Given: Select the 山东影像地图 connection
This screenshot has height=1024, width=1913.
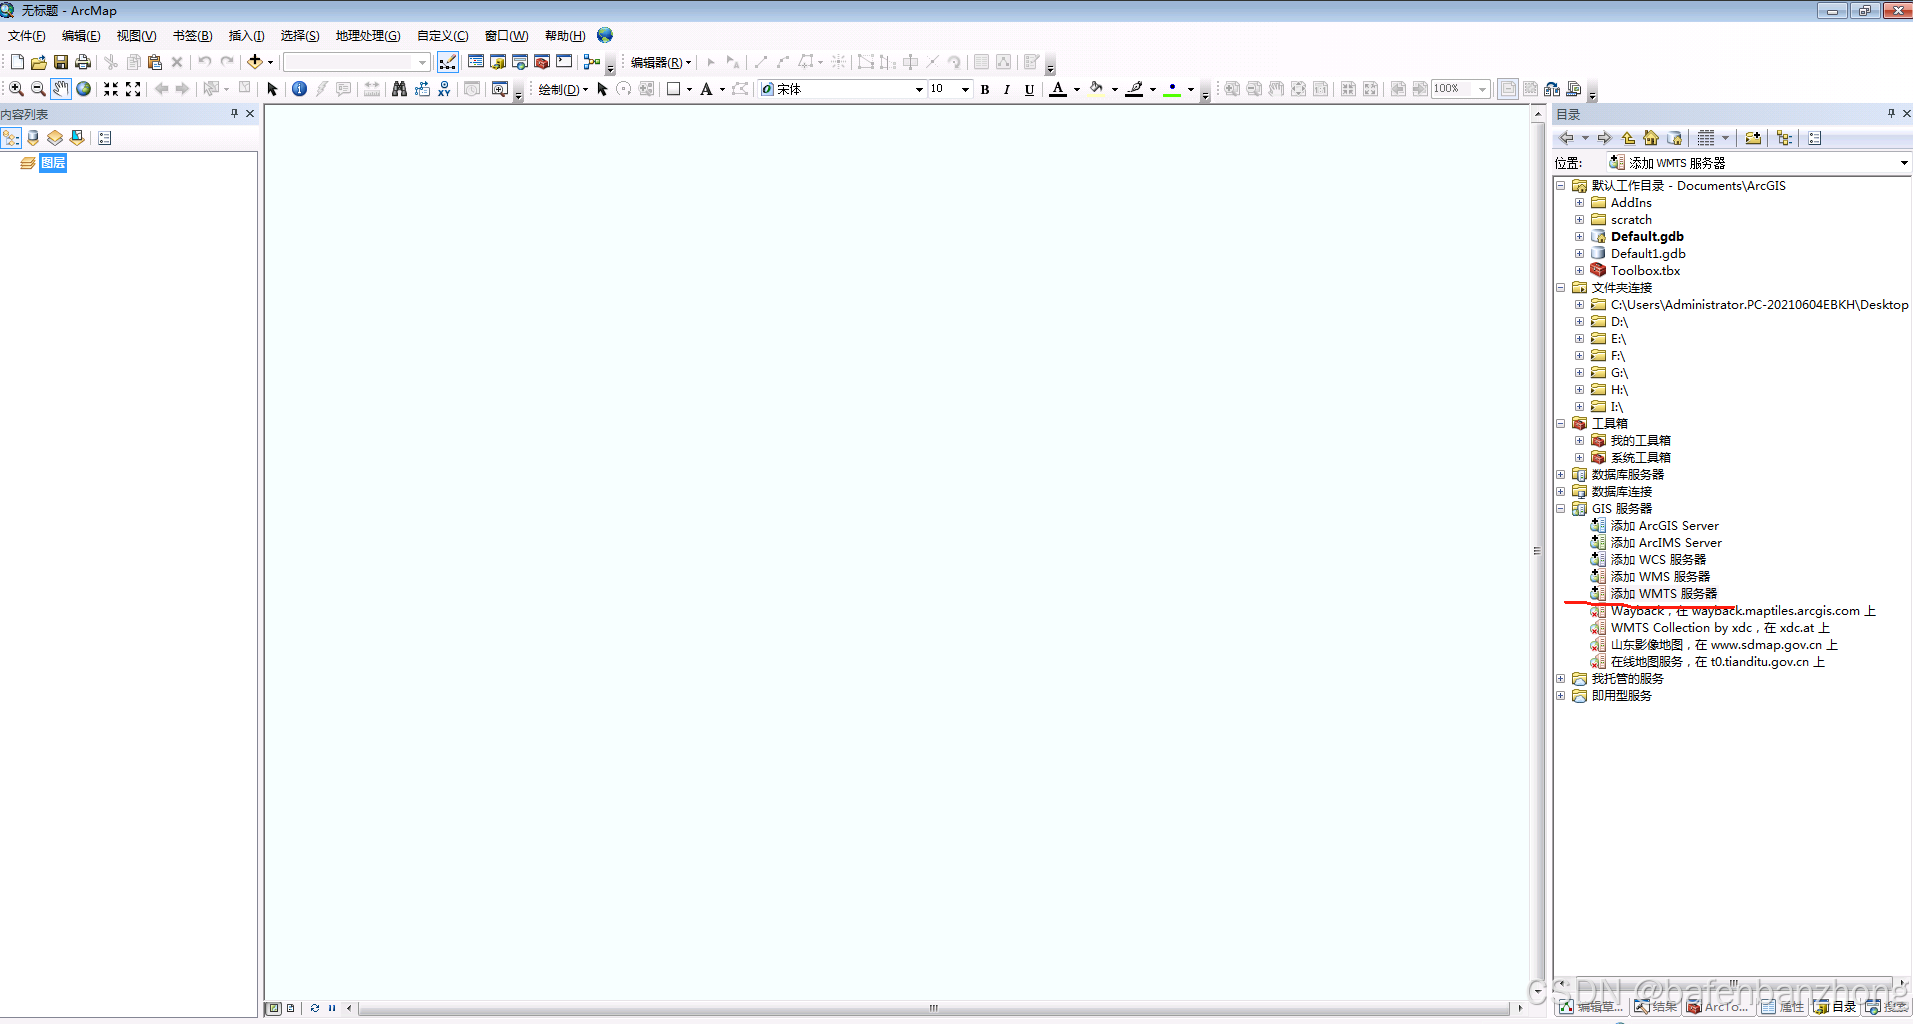Looking at the screenshot, I should coord(1724,644).
